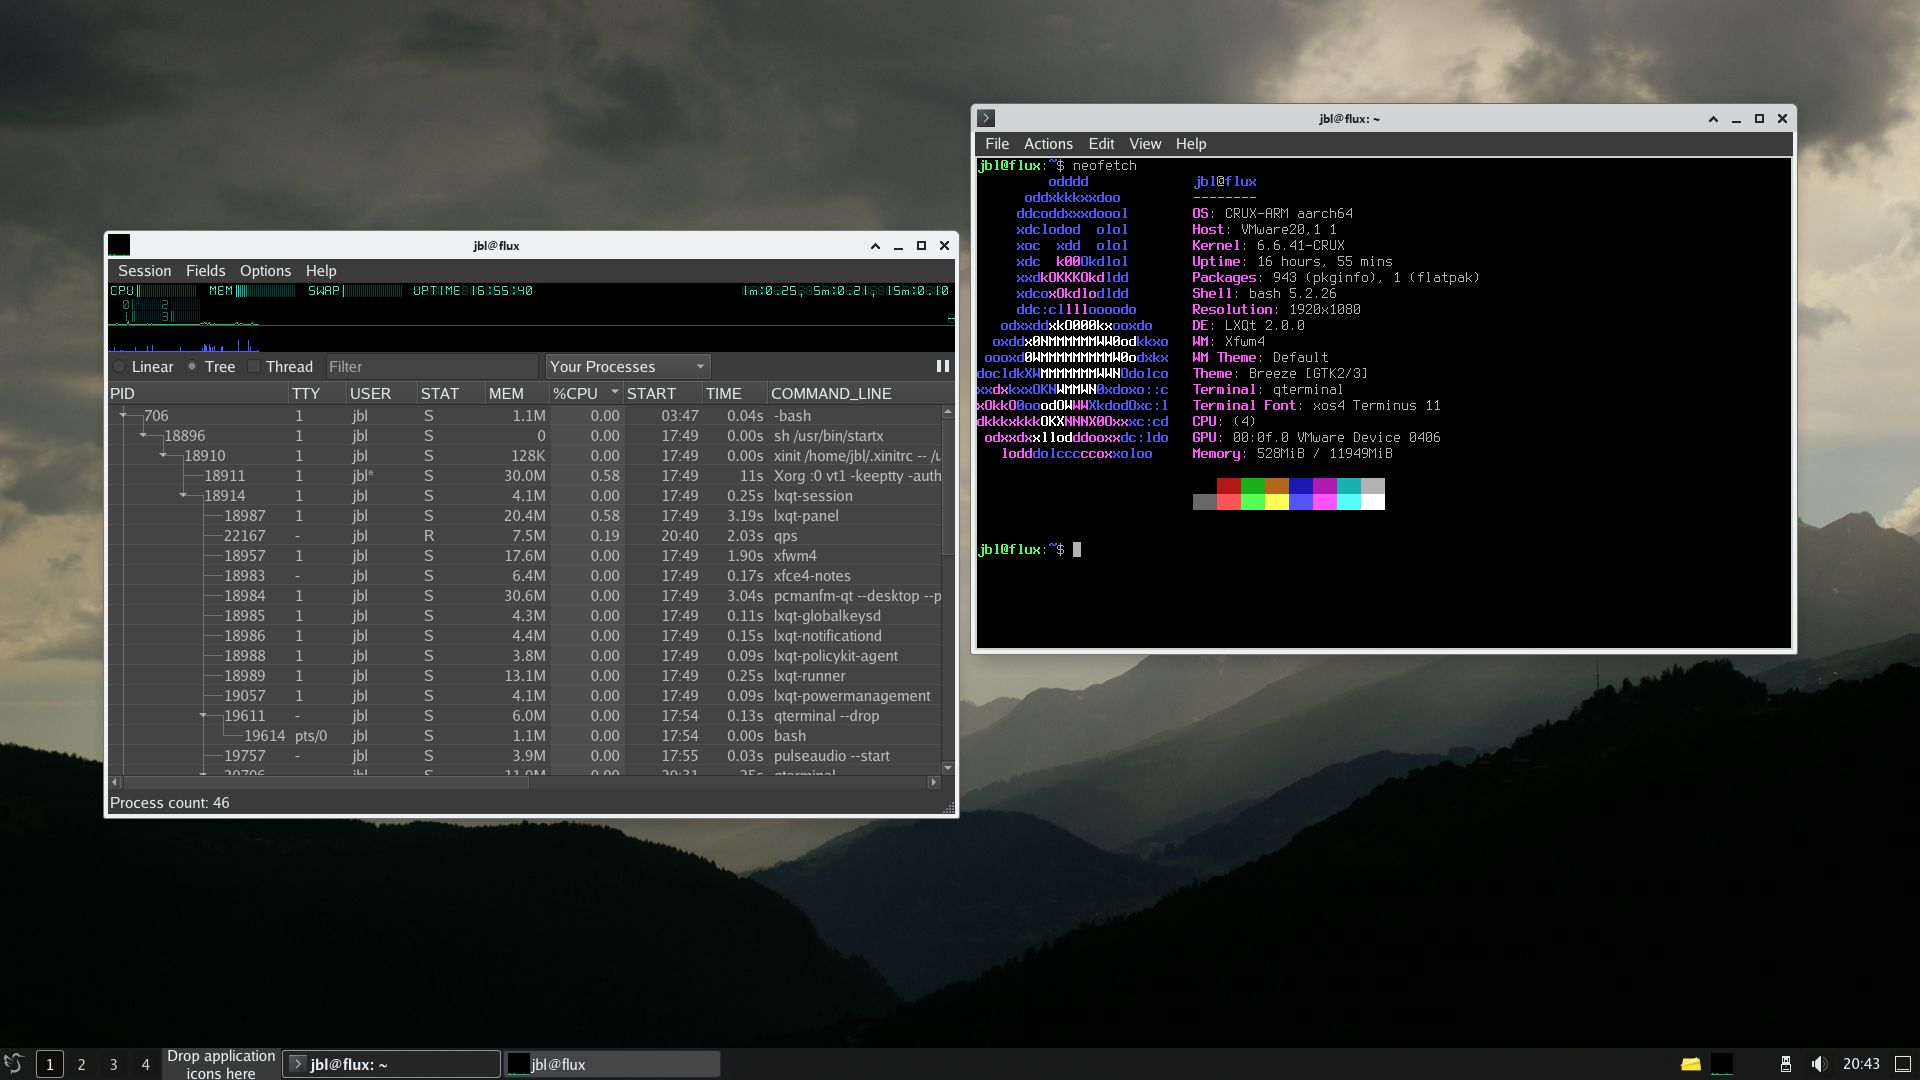Click the qps black tray icon
1920x1080 pixels.
pos(1721,1064)
